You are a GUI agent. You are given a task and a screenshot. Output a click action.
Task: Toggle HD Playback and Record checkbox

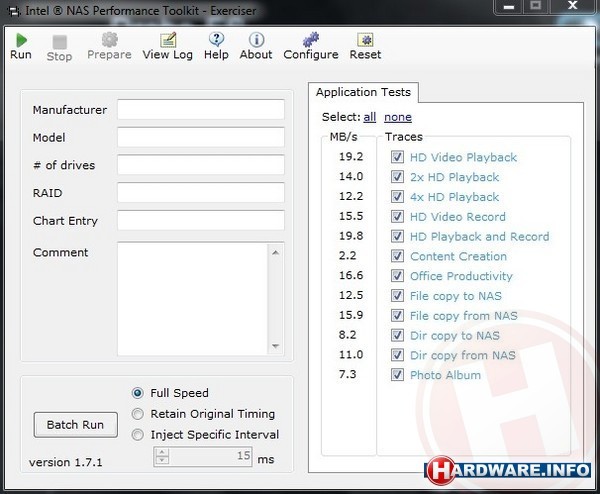[397, 236]
